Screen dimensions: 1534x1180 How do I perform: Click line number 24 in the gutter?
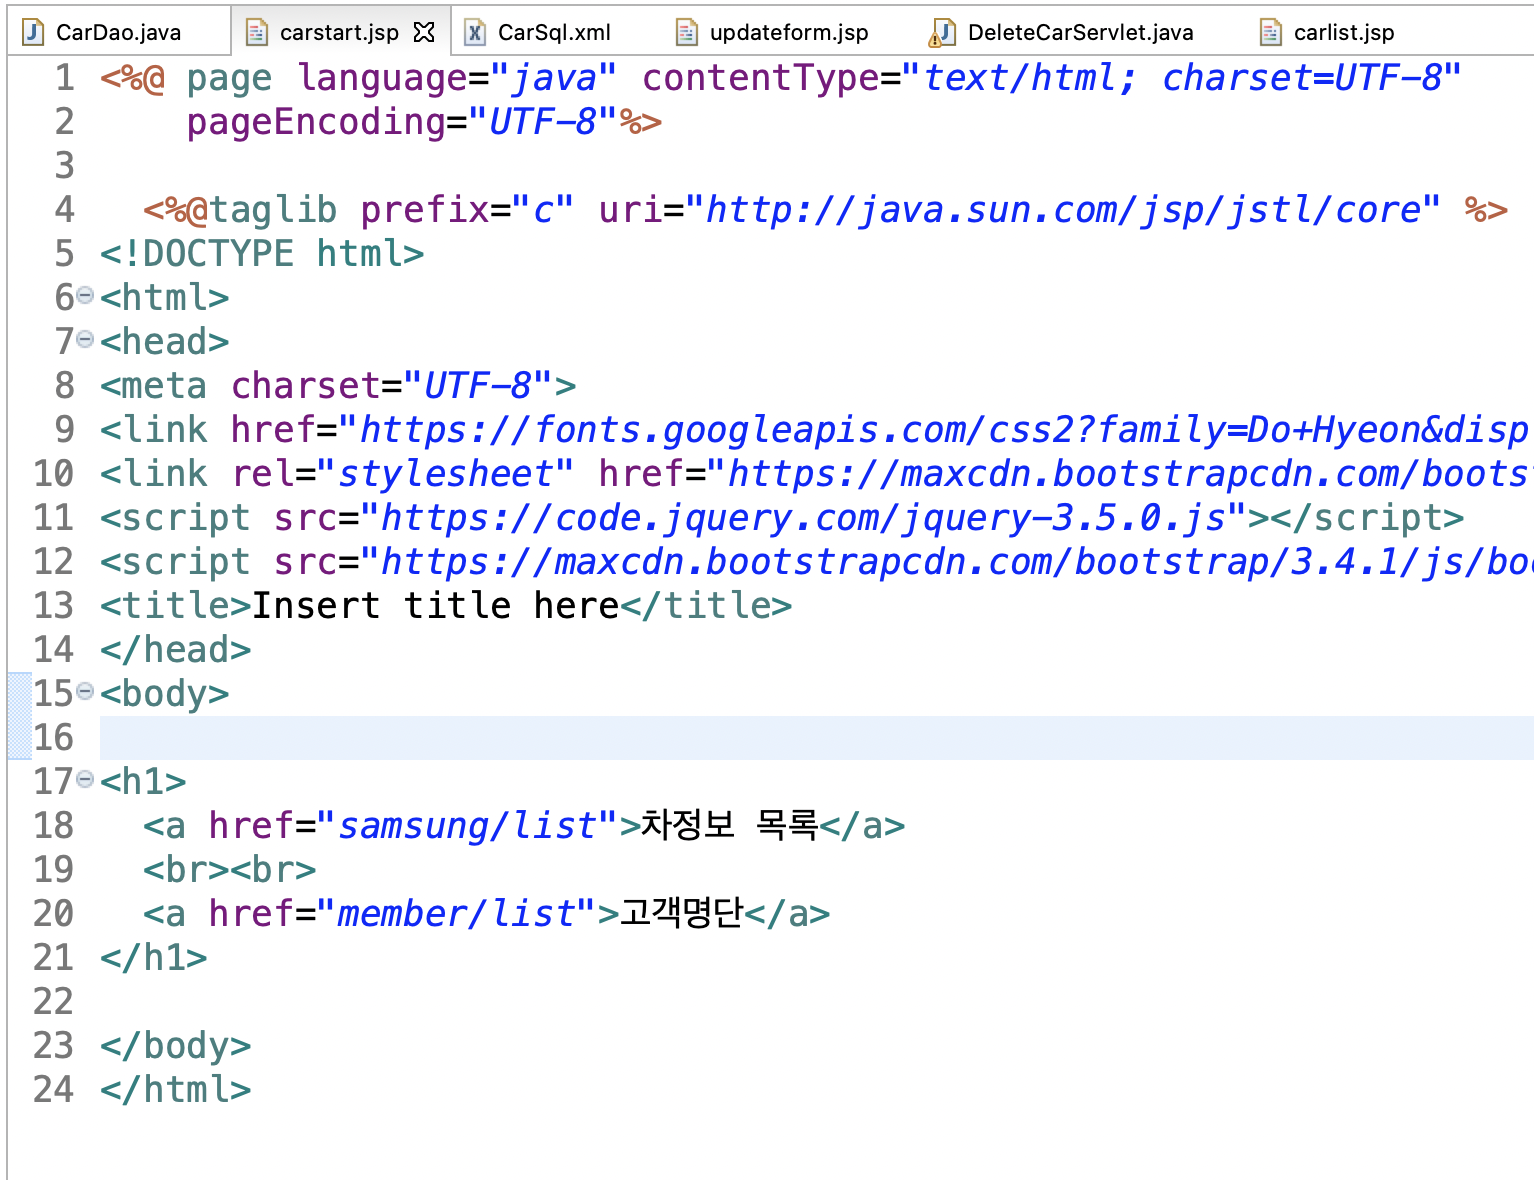click(x=54, y=1090)
